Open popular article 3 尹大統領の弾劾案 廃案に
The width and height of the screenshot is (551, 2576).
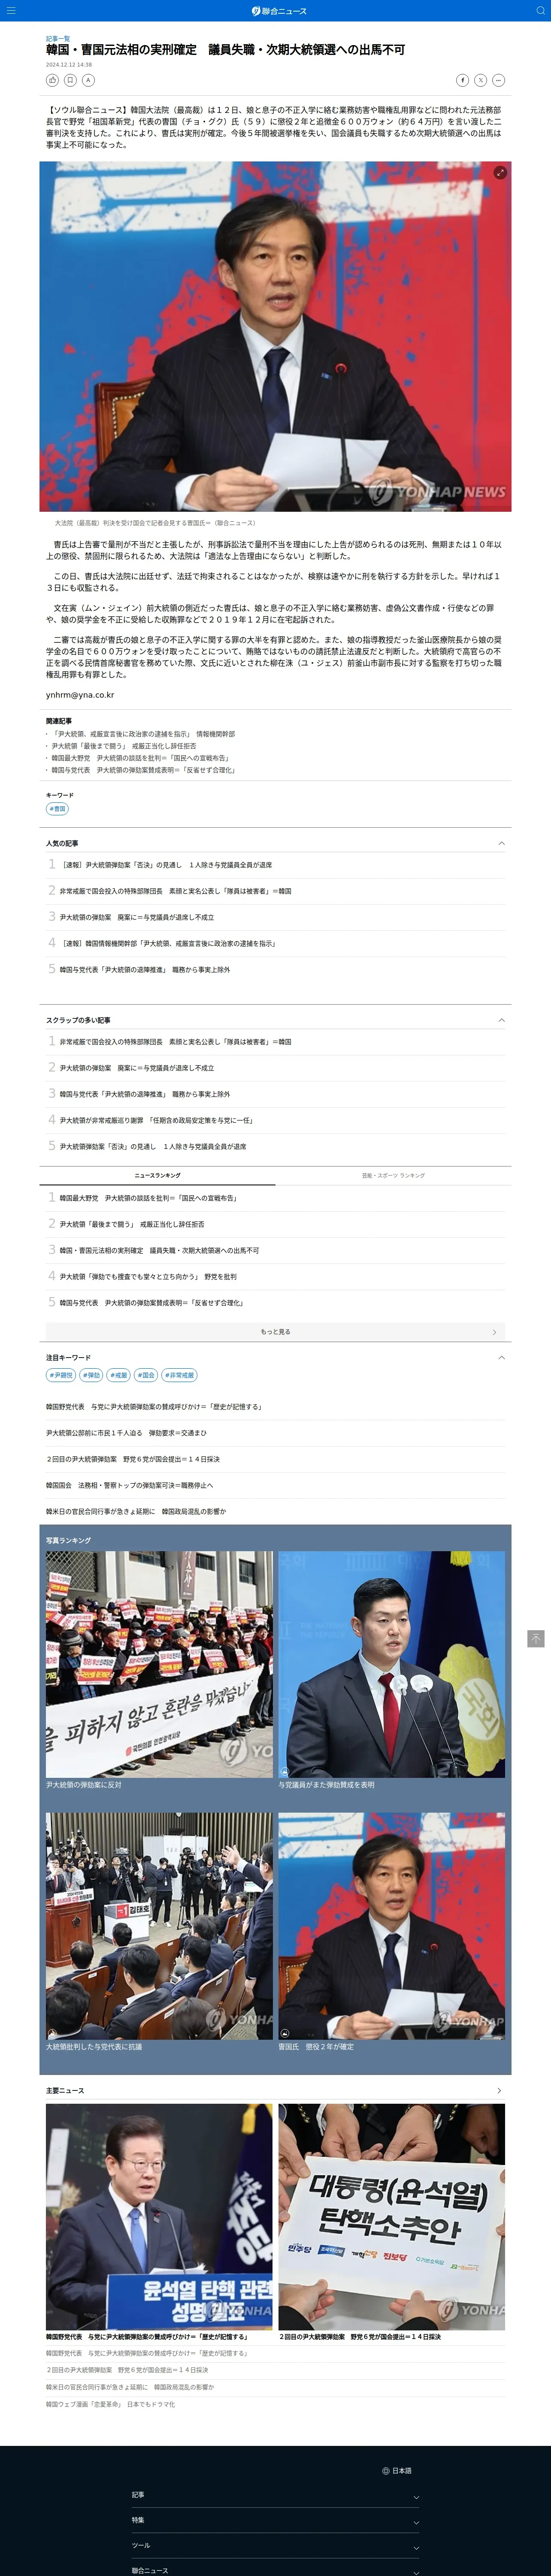tap(136, 917)
